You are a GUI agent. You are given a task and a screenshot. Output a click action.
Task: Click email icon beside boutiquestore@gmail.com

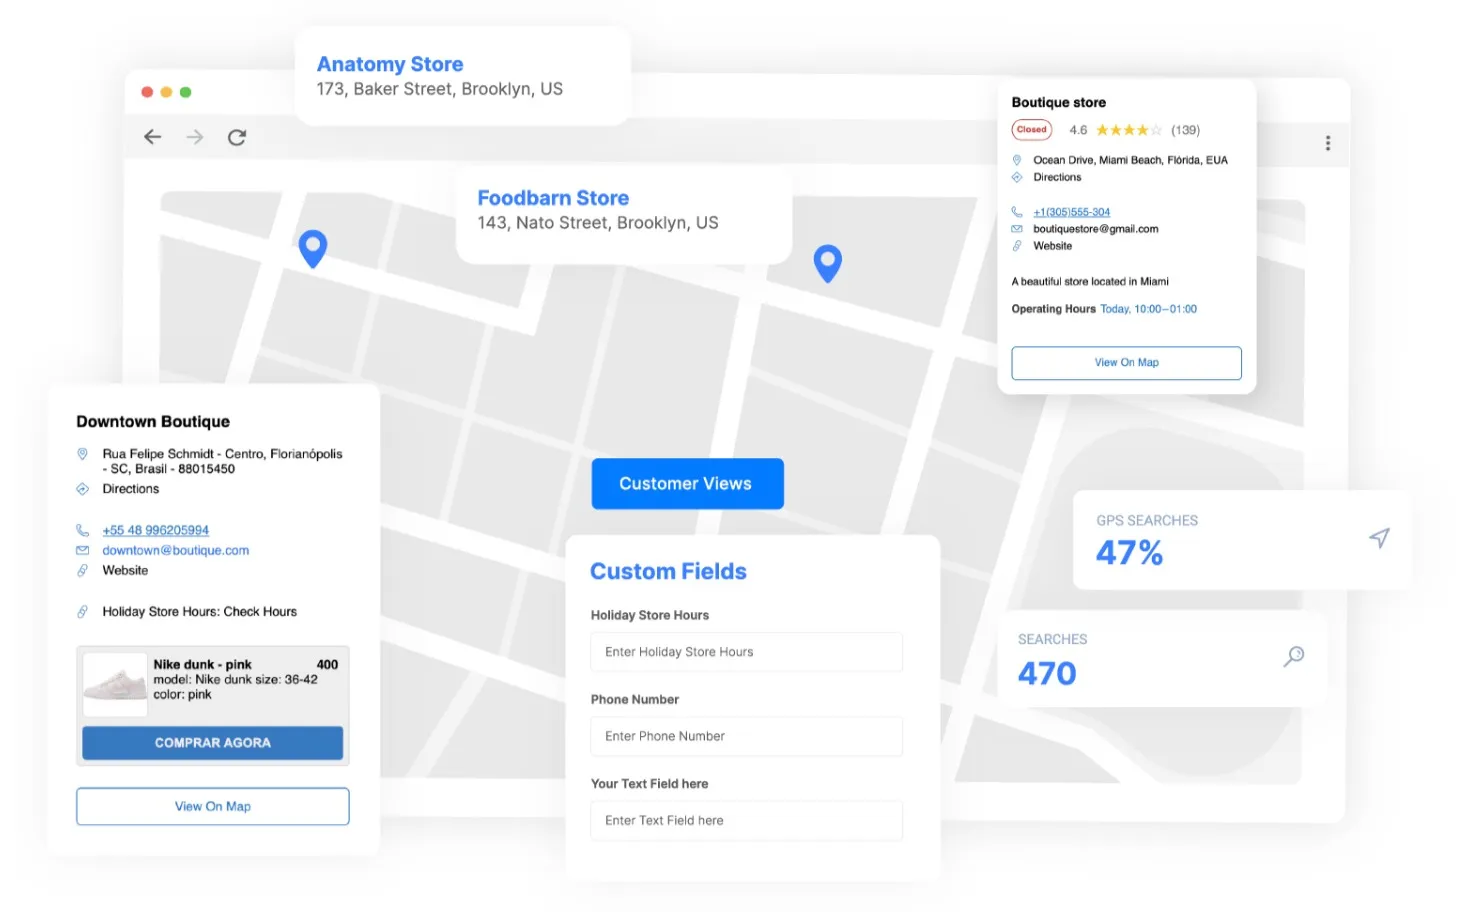(x=1017, y=229)
